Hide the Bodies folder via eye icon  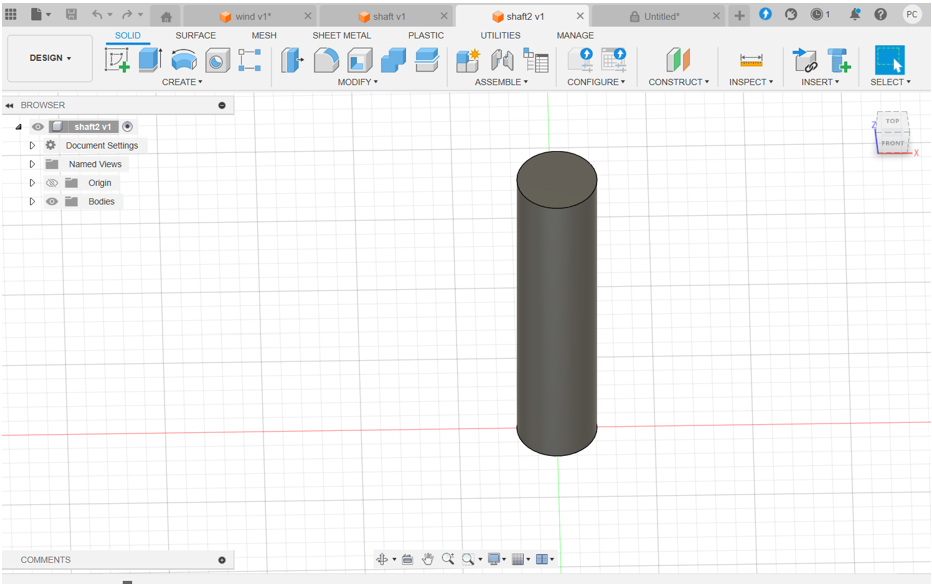tap(52, 202)
